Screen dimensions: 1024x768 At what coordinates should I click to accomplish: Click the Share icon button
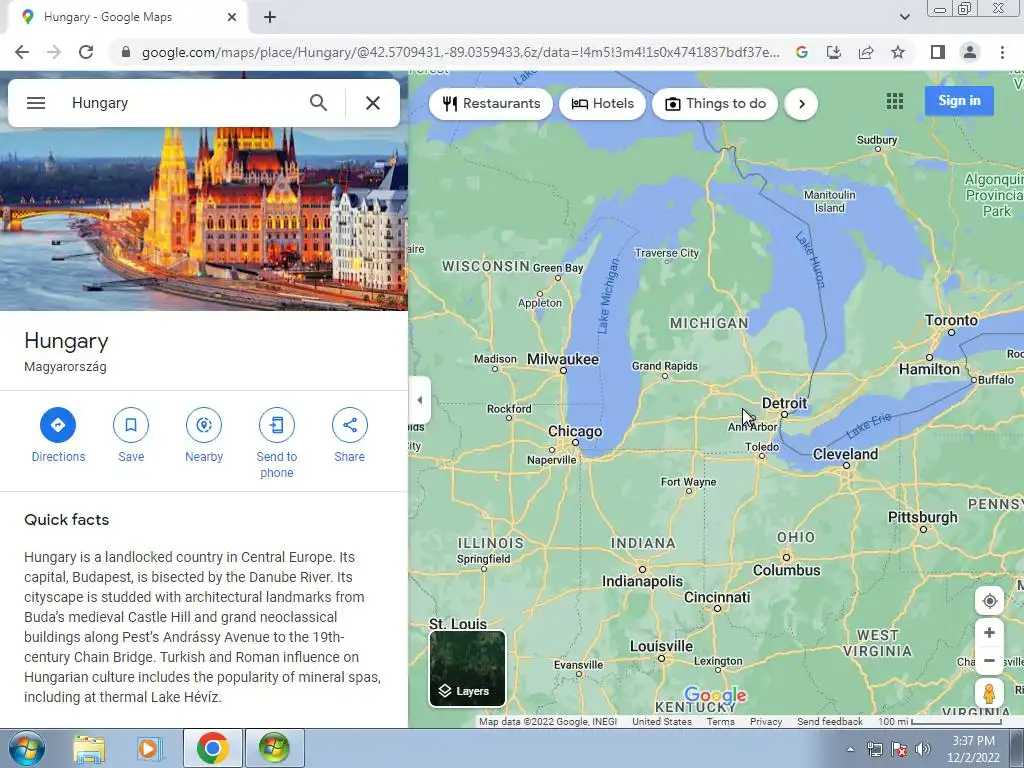point(349,425)
